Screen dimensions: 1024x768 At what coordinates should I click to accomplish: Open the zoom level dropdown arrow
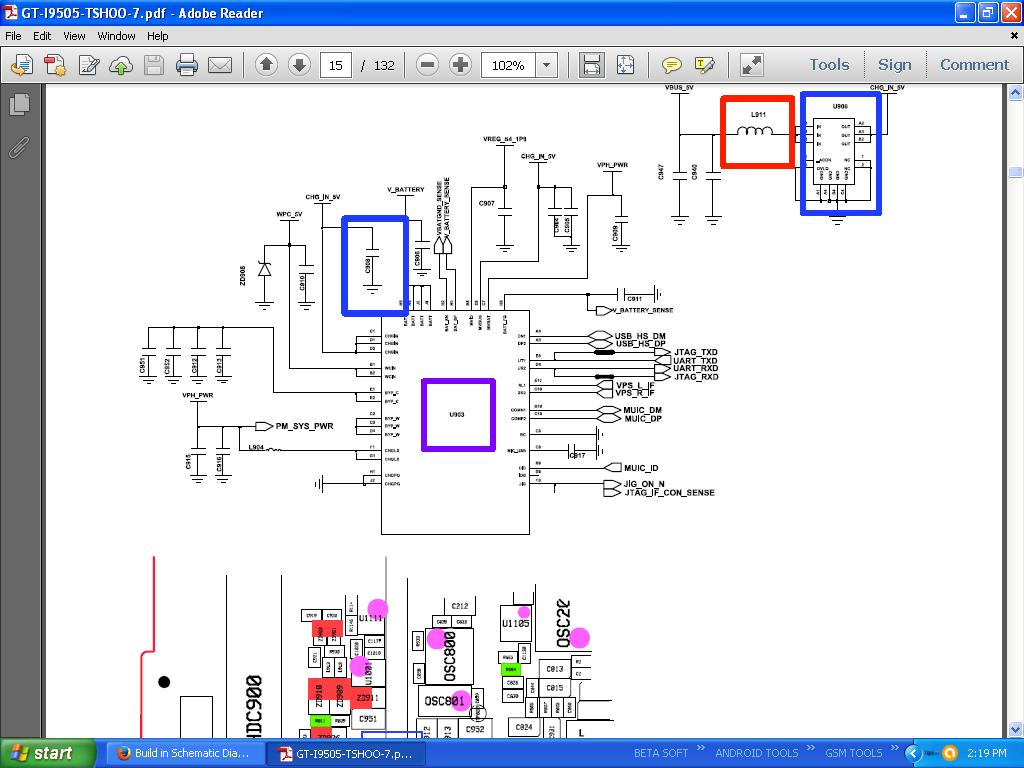[547, 65]
